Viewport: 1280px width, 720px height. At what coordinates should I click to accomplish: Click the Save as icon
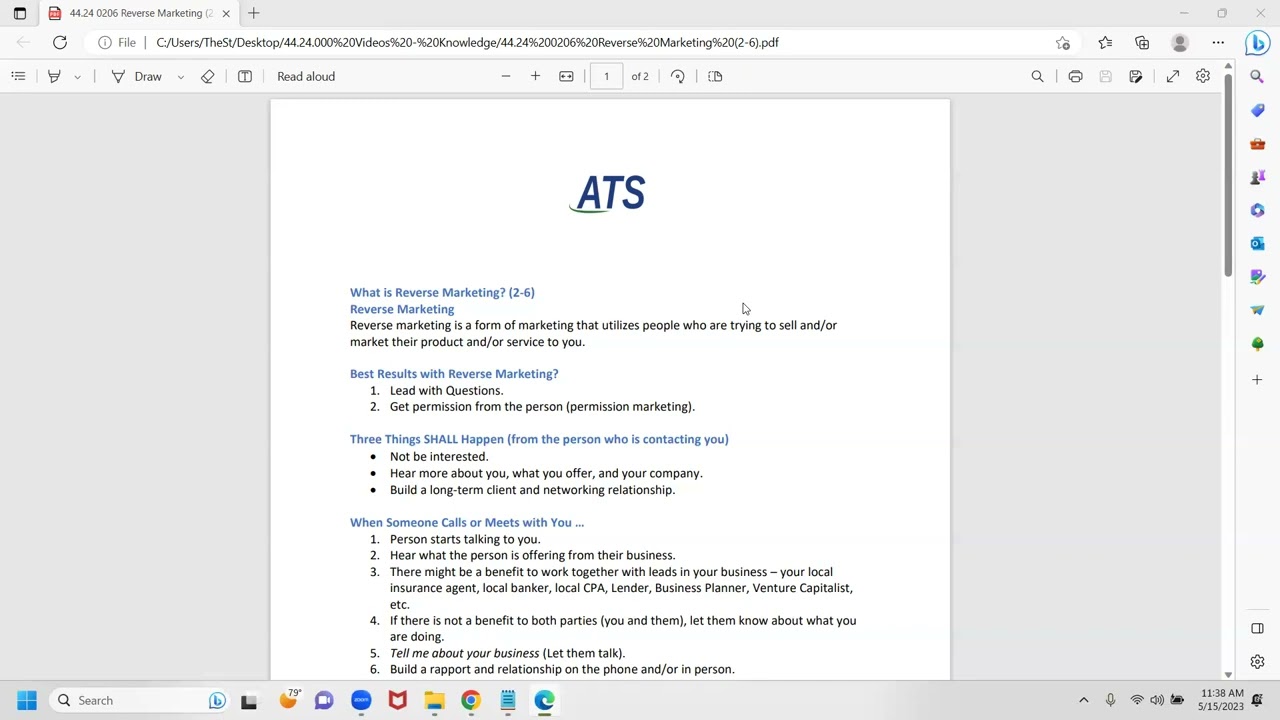(x=1136, y=76)
